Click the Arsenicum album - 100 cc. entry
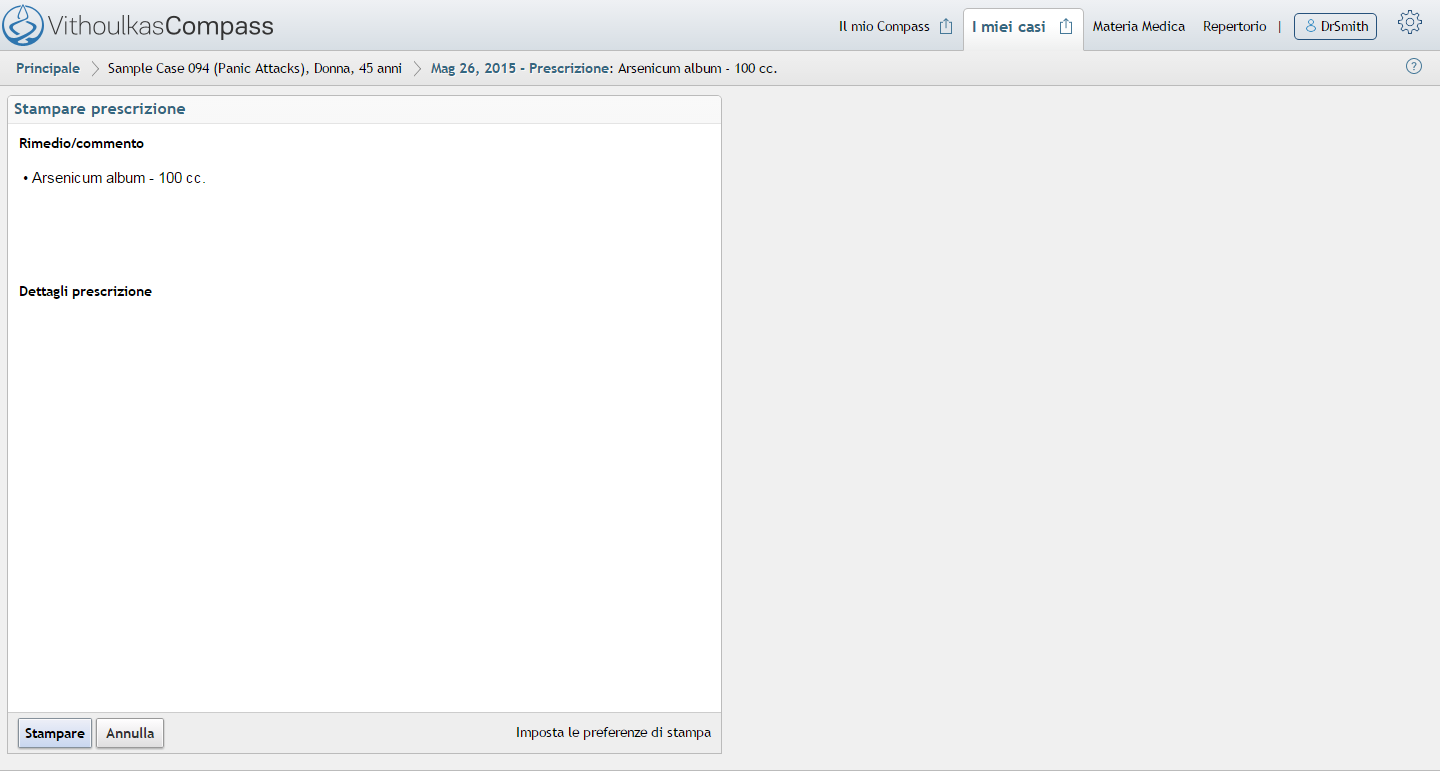1440x771 pixels. [x=118, y=178]
